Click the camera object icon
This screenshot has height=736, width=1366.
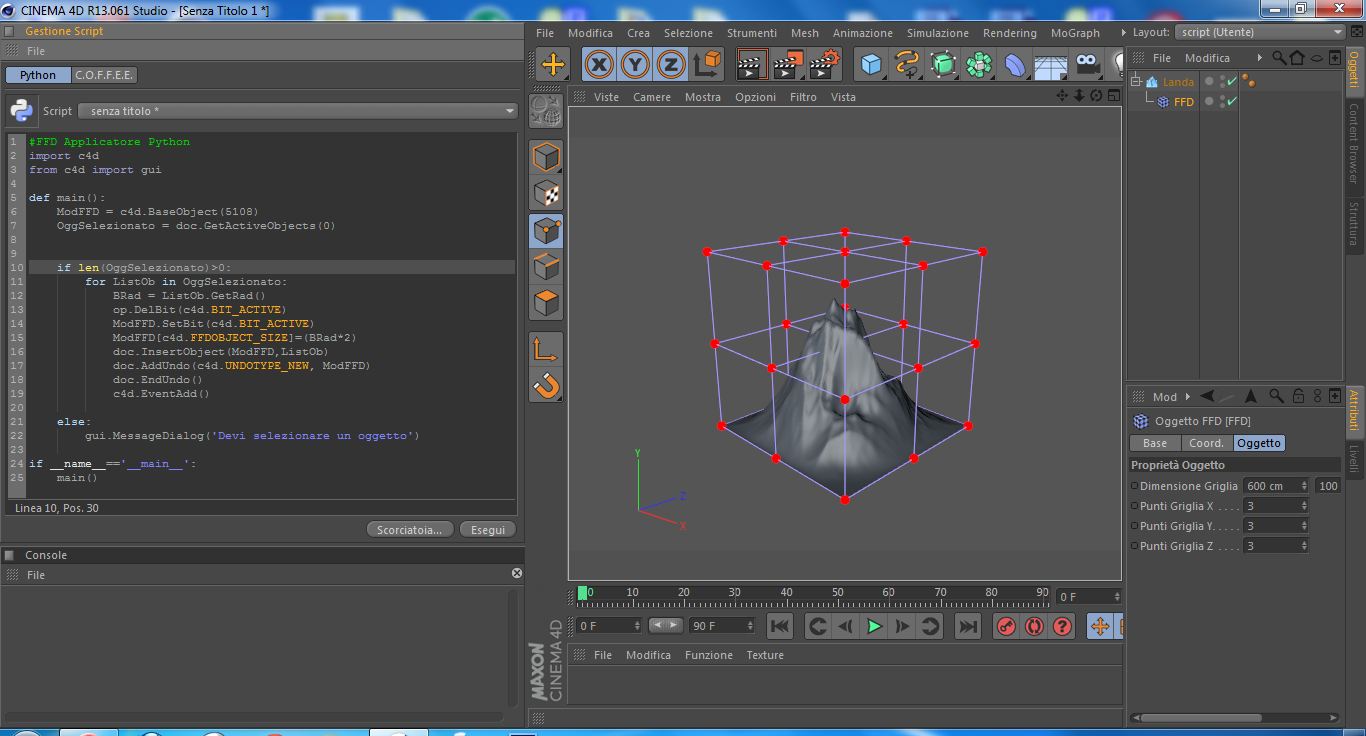click(x=1087, y=65)
